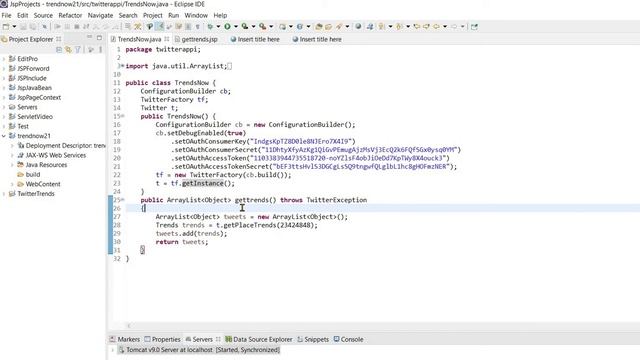This screenshot has width=640, height=360.
Task: Close the TrendsNow.java tab
Action: pyautogui.click(x=167, y=39)
